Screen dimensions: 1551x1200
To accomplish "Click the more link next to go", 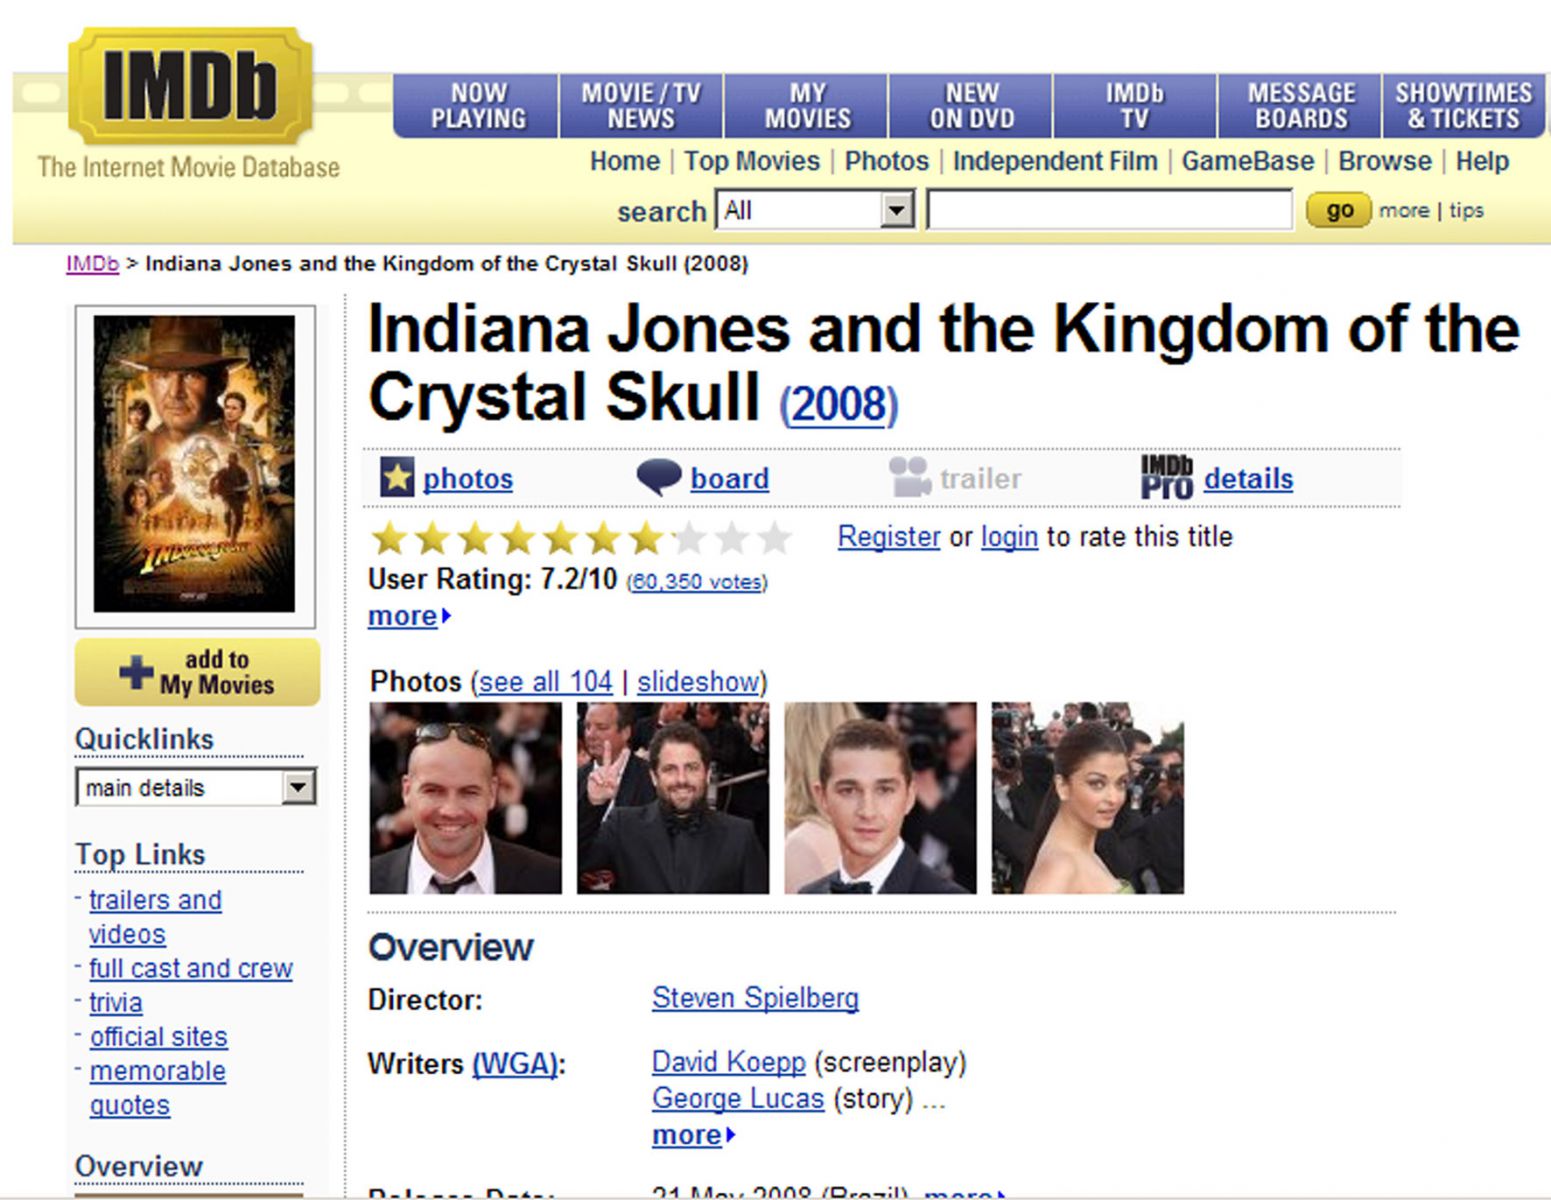I will point(1404,210).
